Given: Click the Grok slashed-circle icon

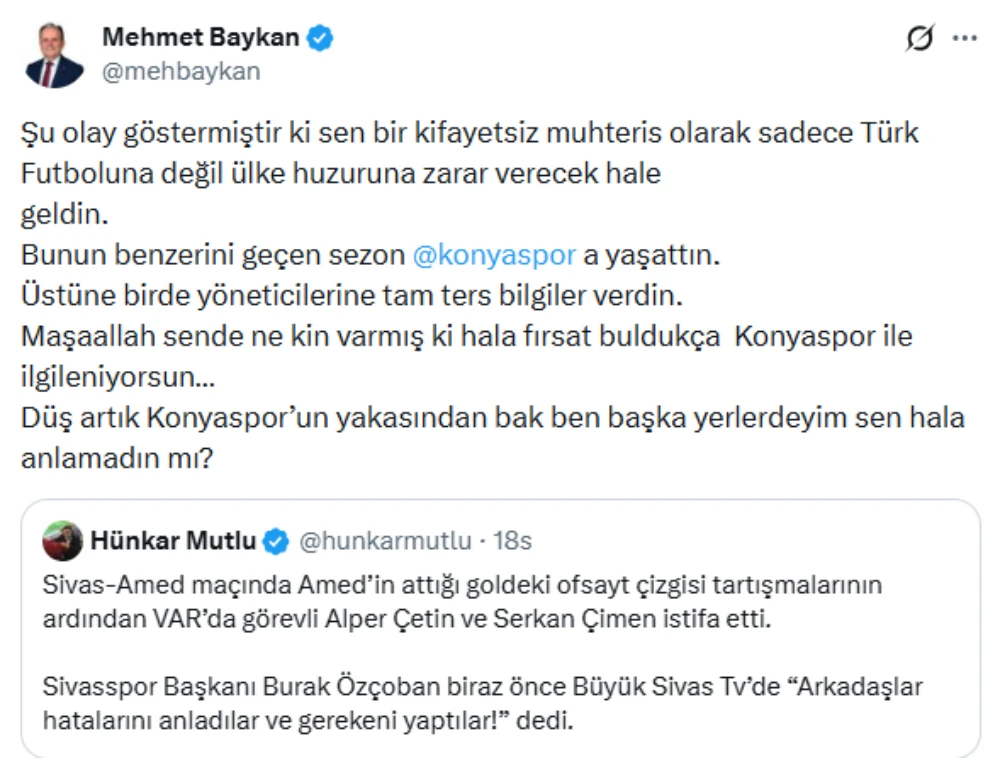Looking at the screenshot, I should [x=918, y=39].
